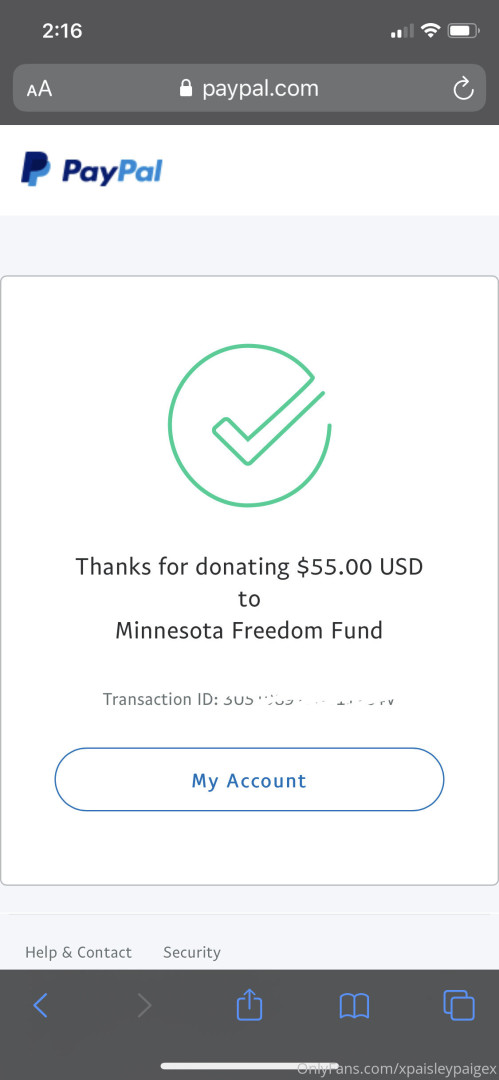Tap the 2:16 clock in status bar
The height and width of the screenshot is (1080, 499).
coord(62,31)
